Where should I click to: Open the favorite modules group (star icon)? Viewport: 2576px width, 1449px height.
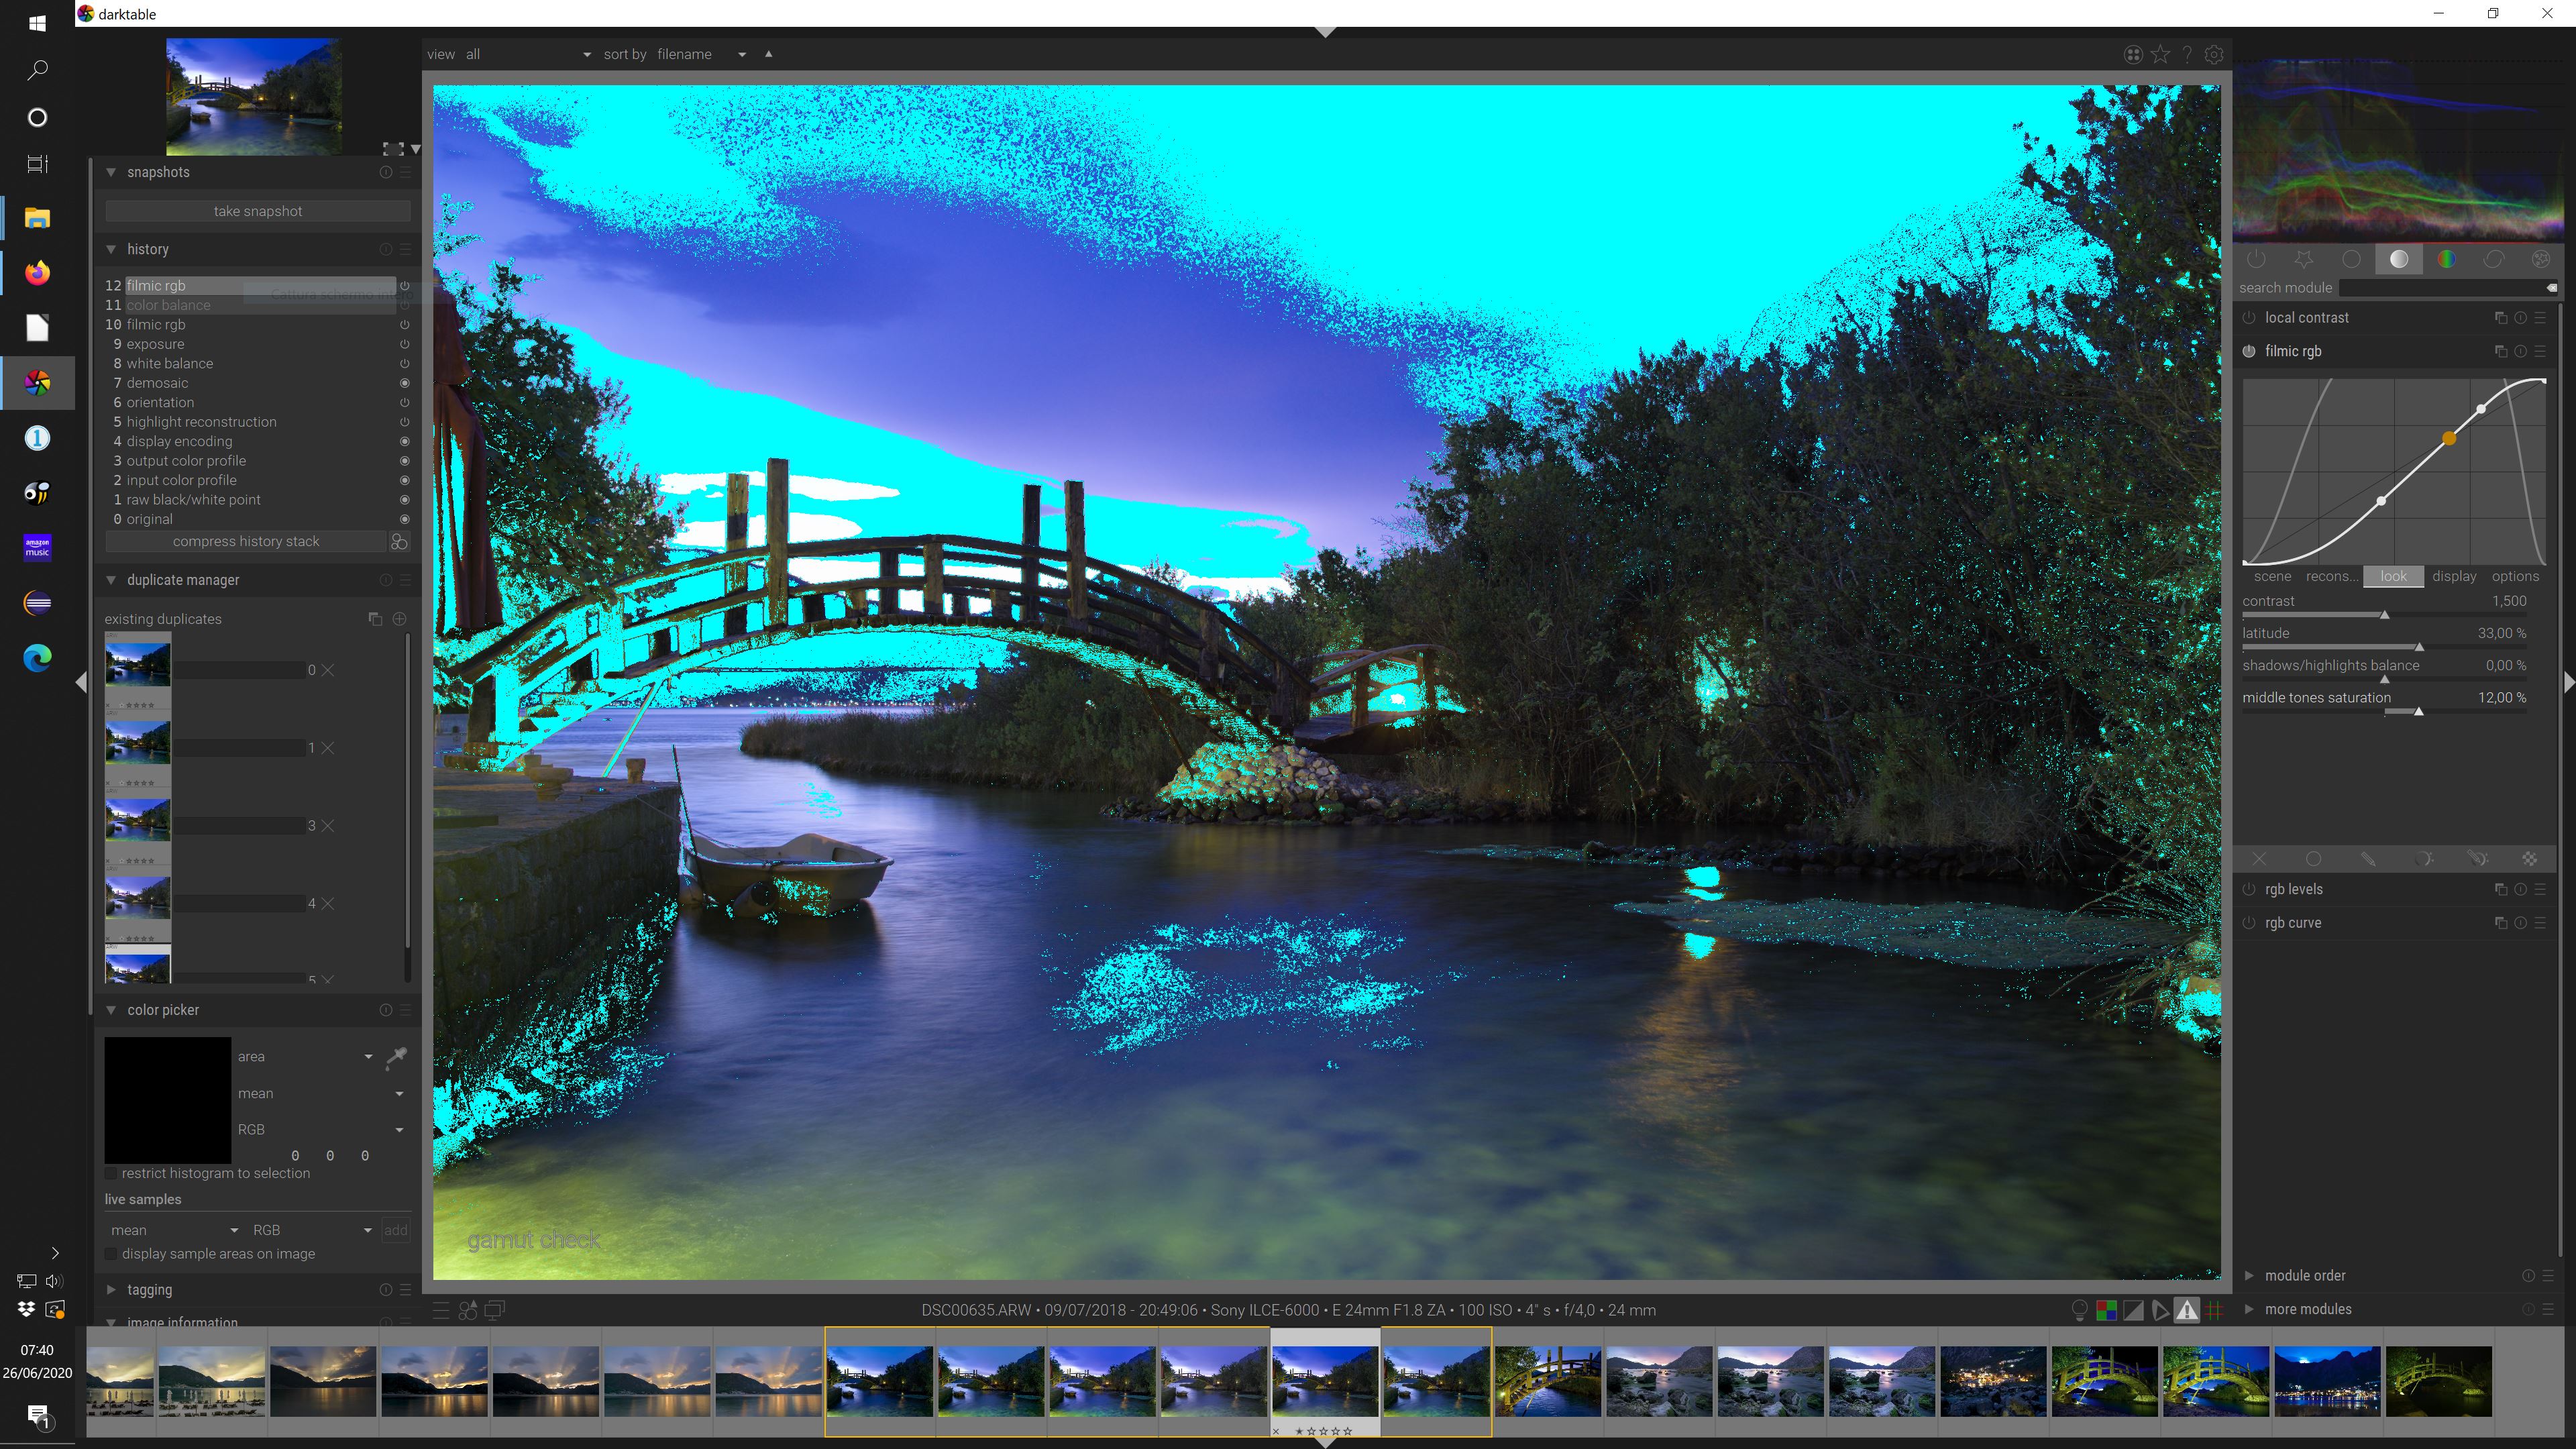(x=2305, y=258)
